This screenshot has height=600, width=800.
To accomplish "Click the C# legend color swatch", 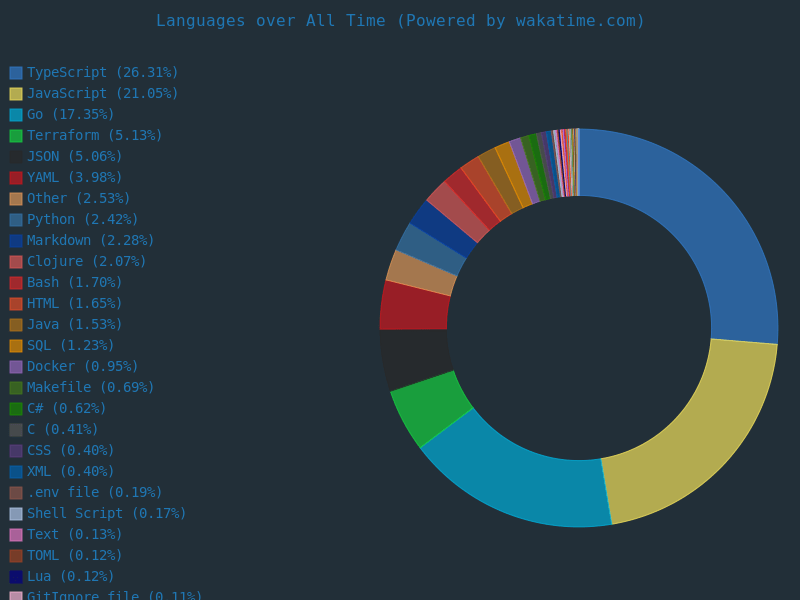I will tap(16, 409).
